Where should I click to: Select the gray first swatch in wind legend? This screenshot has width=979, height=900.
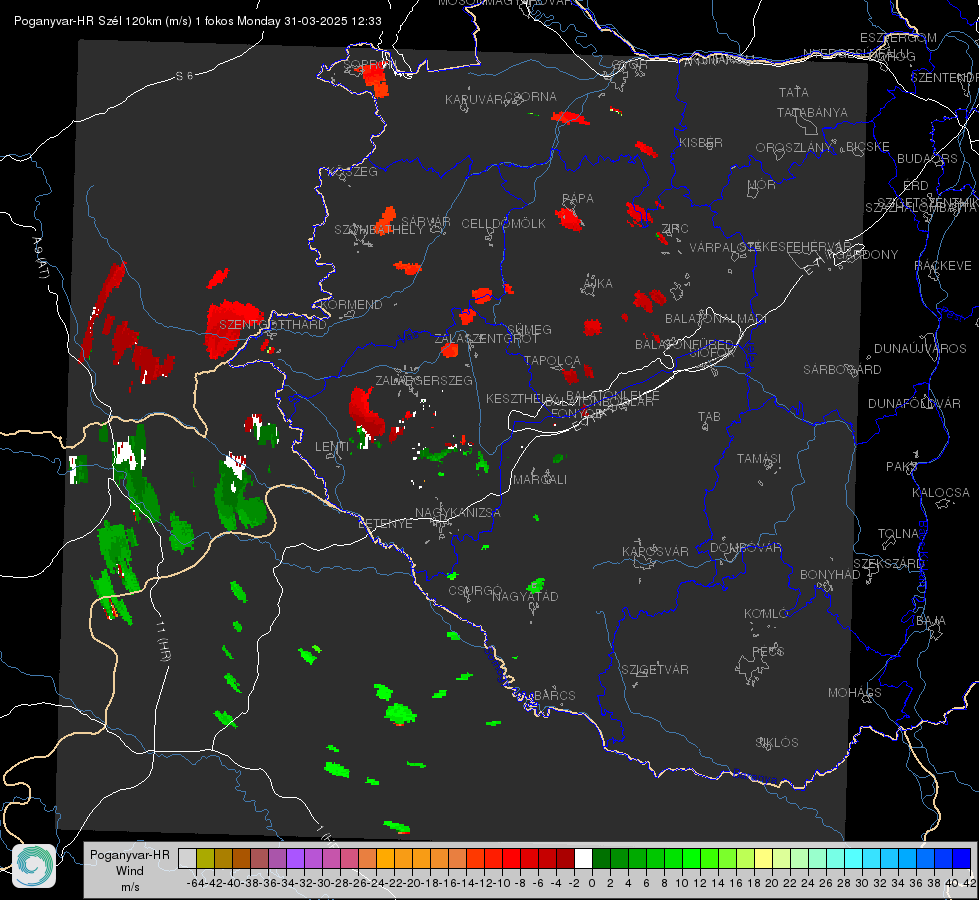(x=187, y=859)
